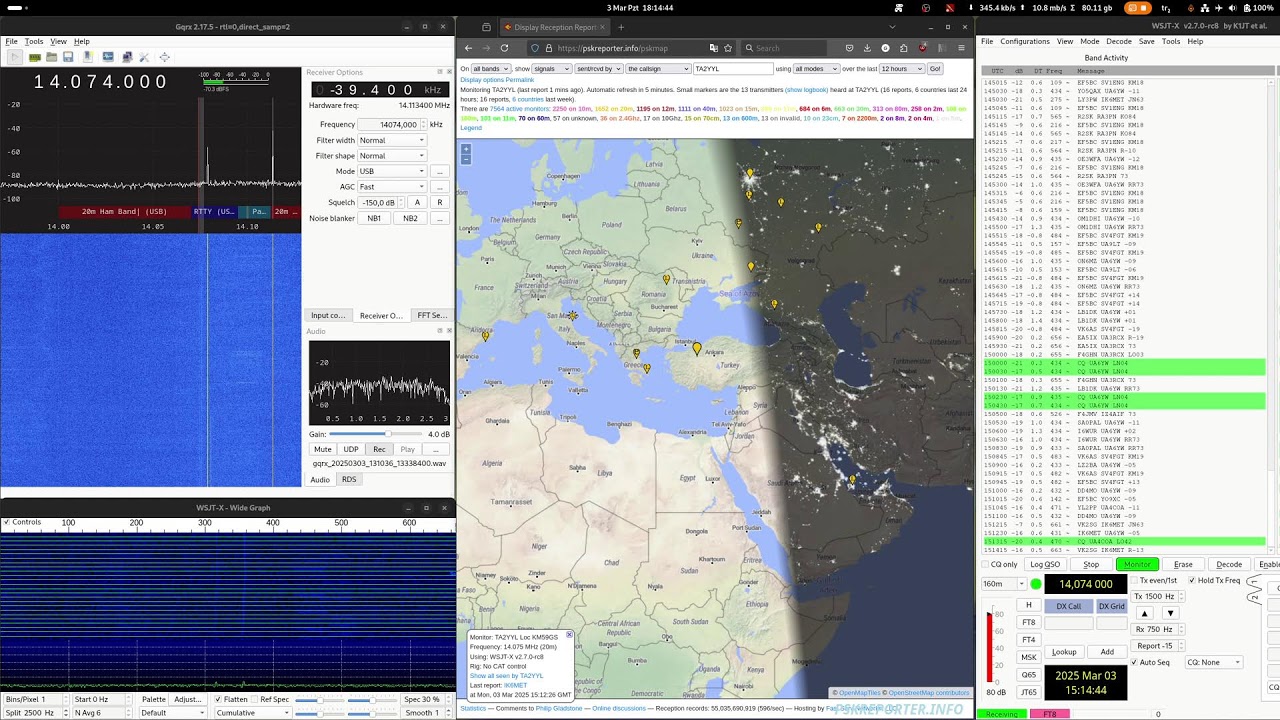Viewport: 1280px width, 720px height.
Task: Open Firefox Pocket icon
Action: [x=849, y=48]
